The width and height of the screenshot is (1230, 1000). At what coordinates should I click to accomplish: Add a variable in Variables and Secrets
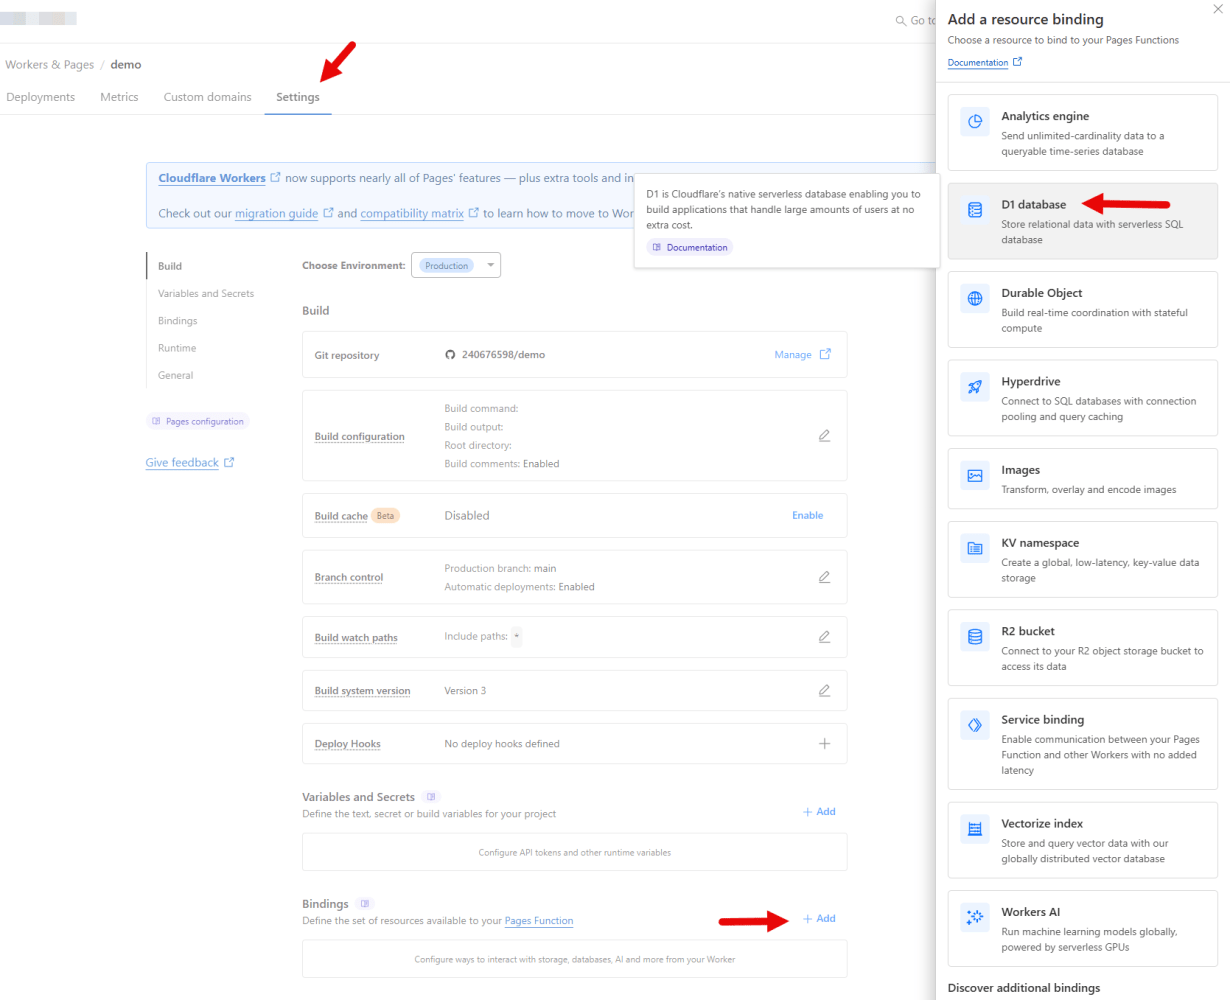point(819,811)
